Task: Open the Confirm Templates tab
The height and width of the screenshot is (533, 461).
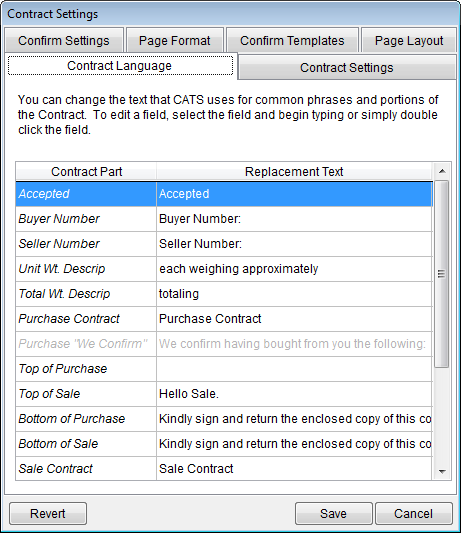Action: 292,40
